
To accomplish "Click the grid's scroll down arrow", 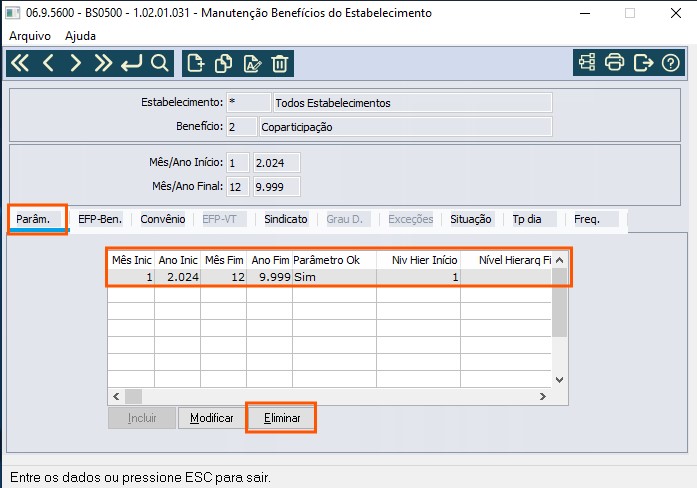I will (560, 380).
